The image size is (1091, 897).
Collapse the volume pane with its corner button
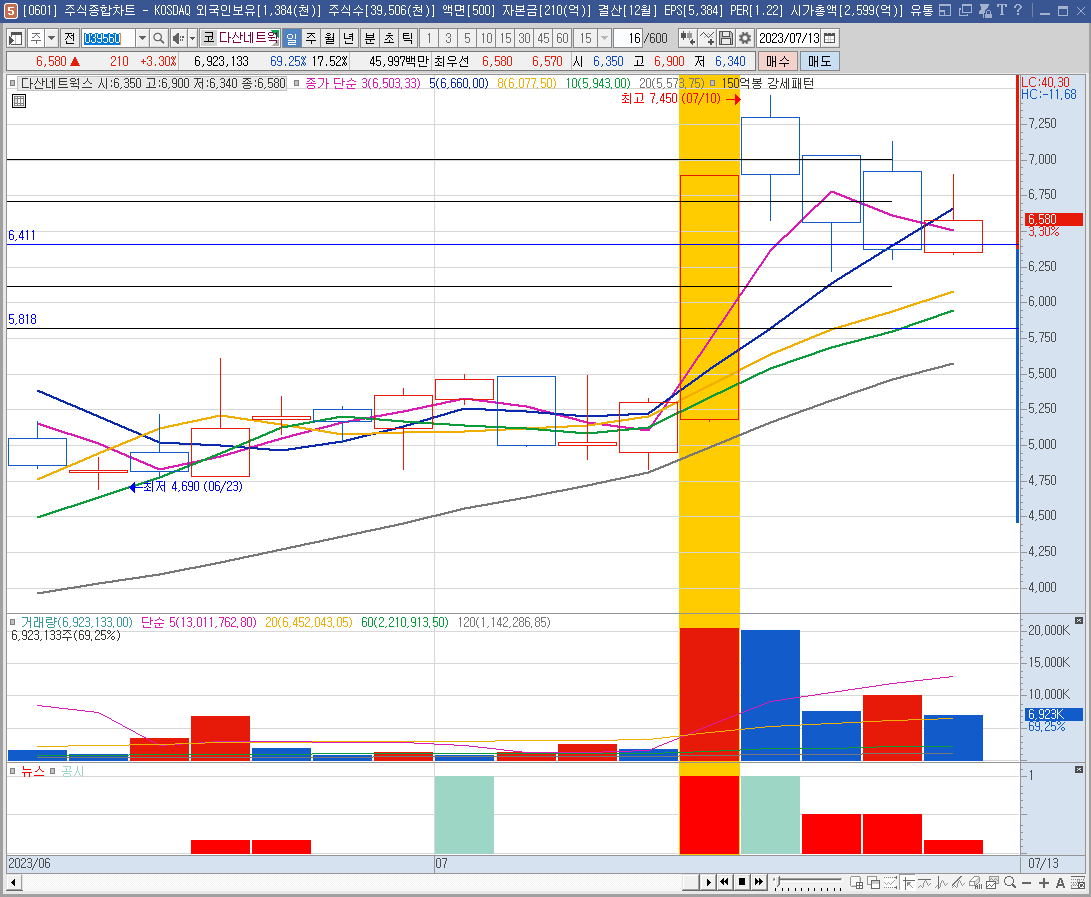(1078, 621)
